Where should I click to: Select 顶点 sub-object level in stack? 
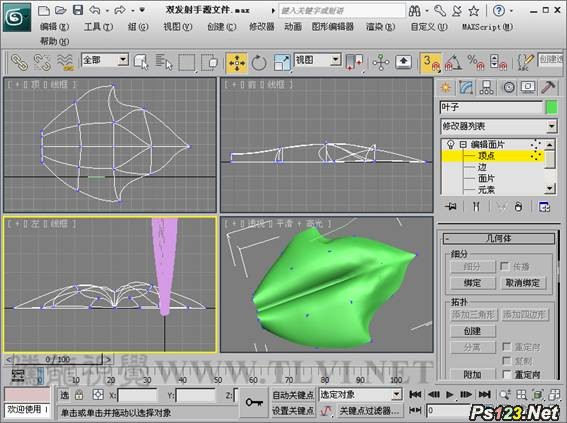point(486,156)
